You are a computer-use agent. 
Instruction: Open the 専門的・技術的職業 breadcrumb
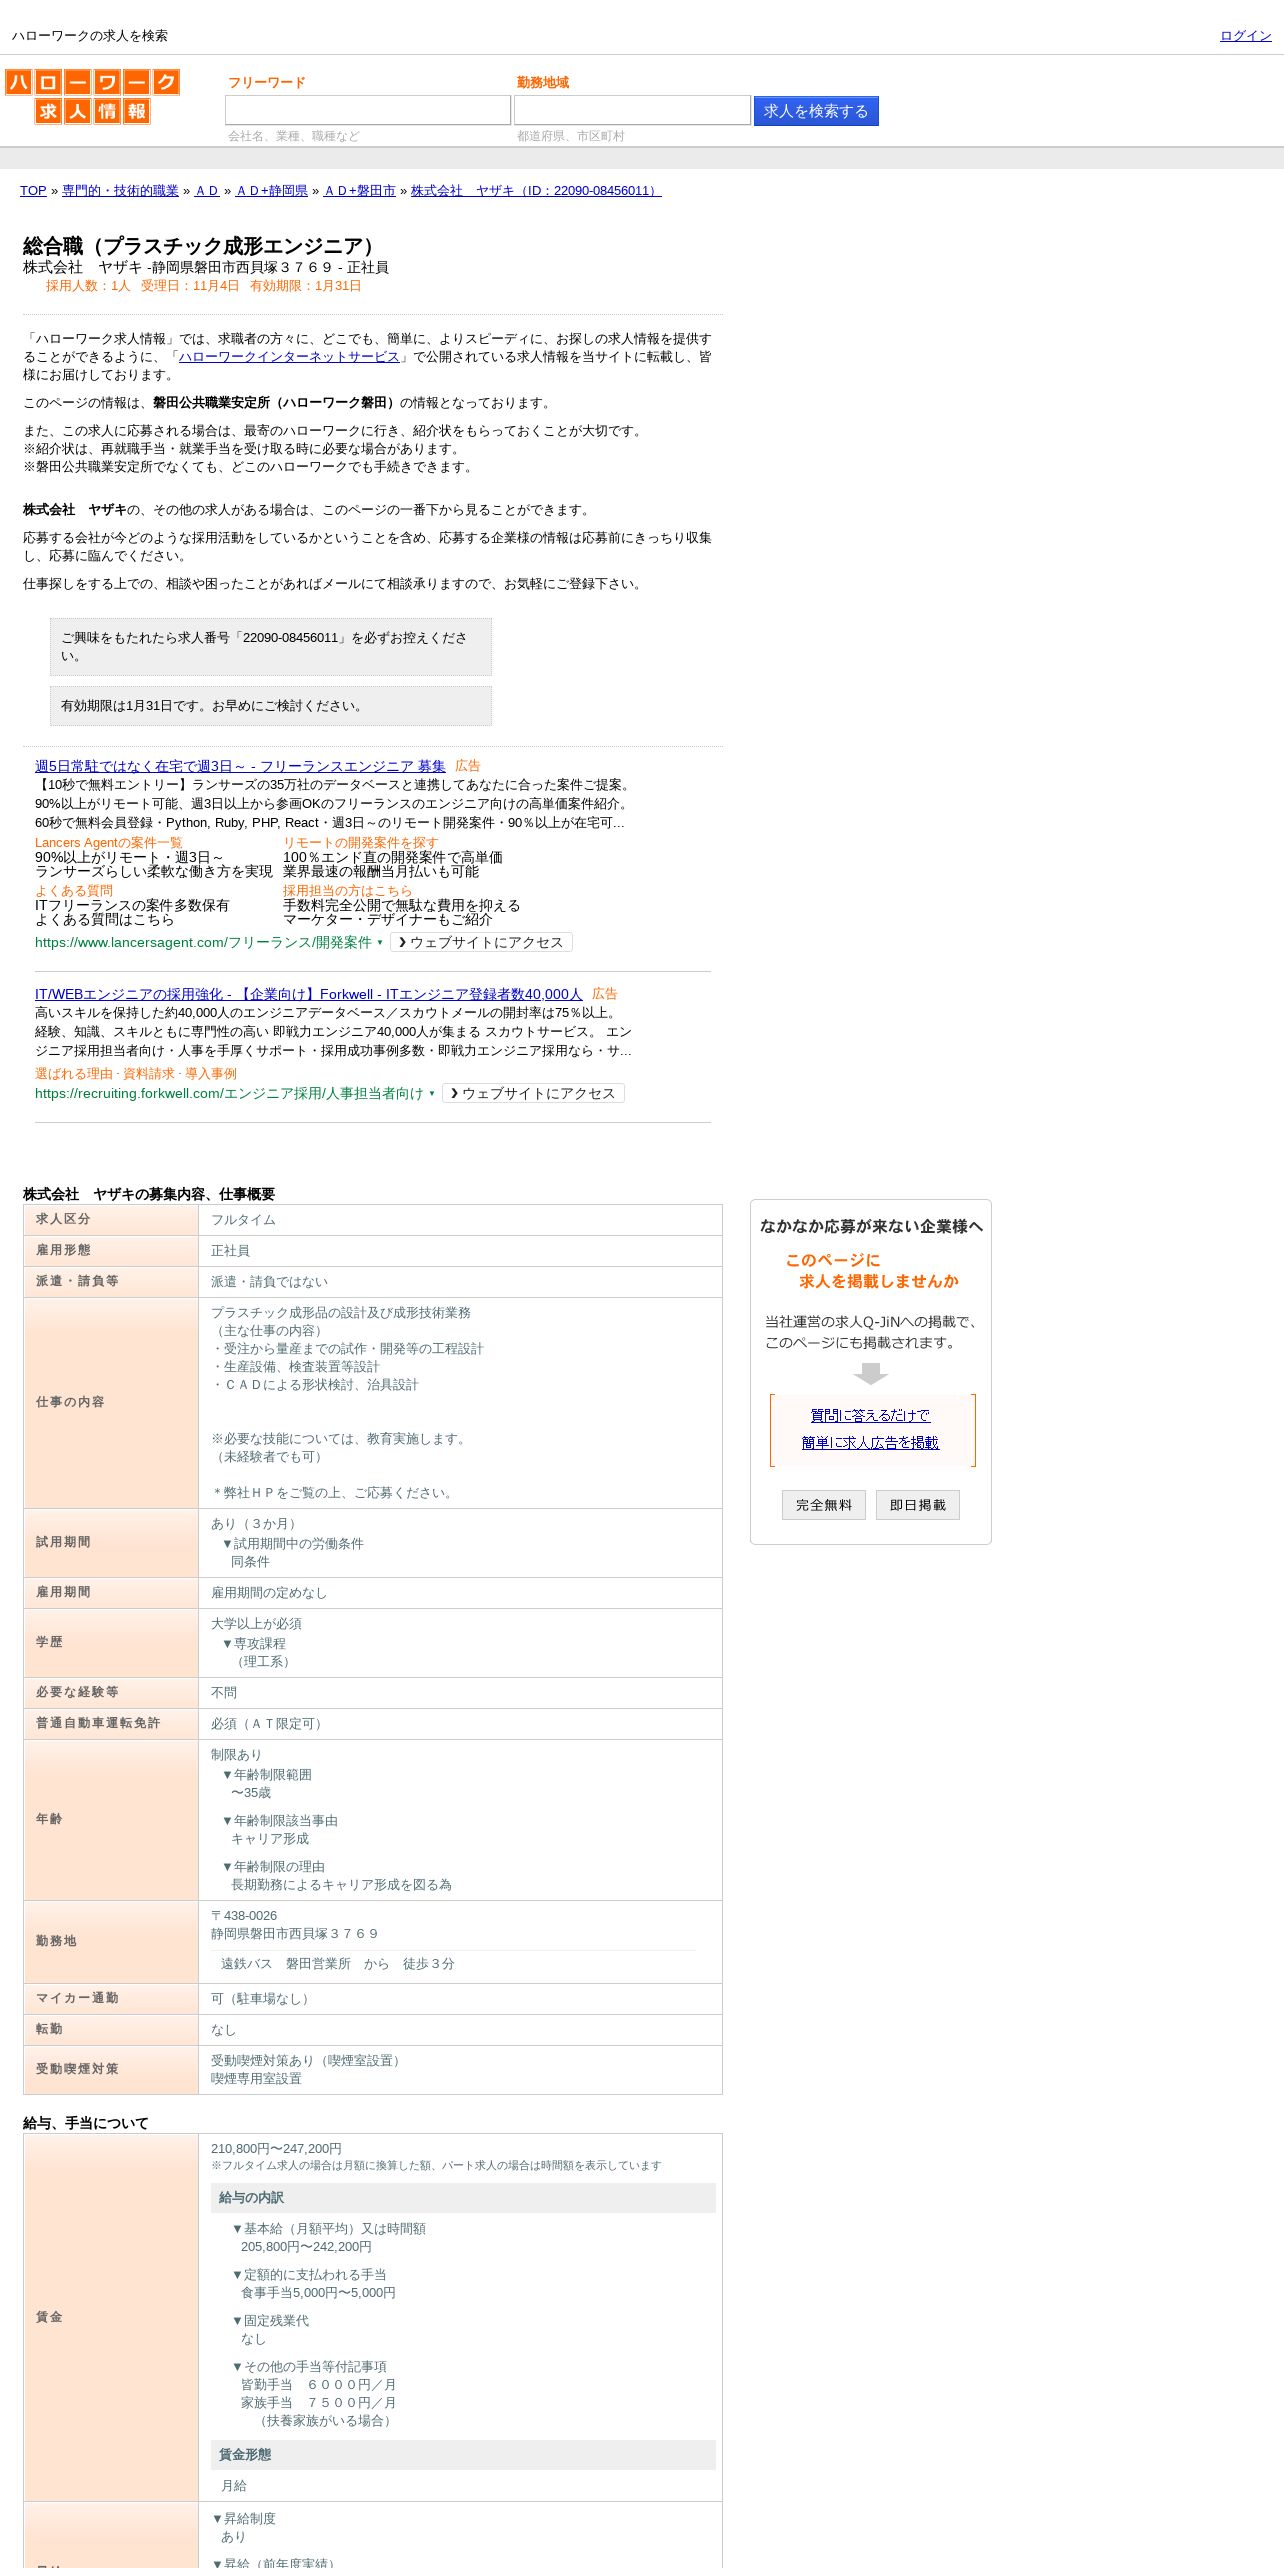[120, 191]
